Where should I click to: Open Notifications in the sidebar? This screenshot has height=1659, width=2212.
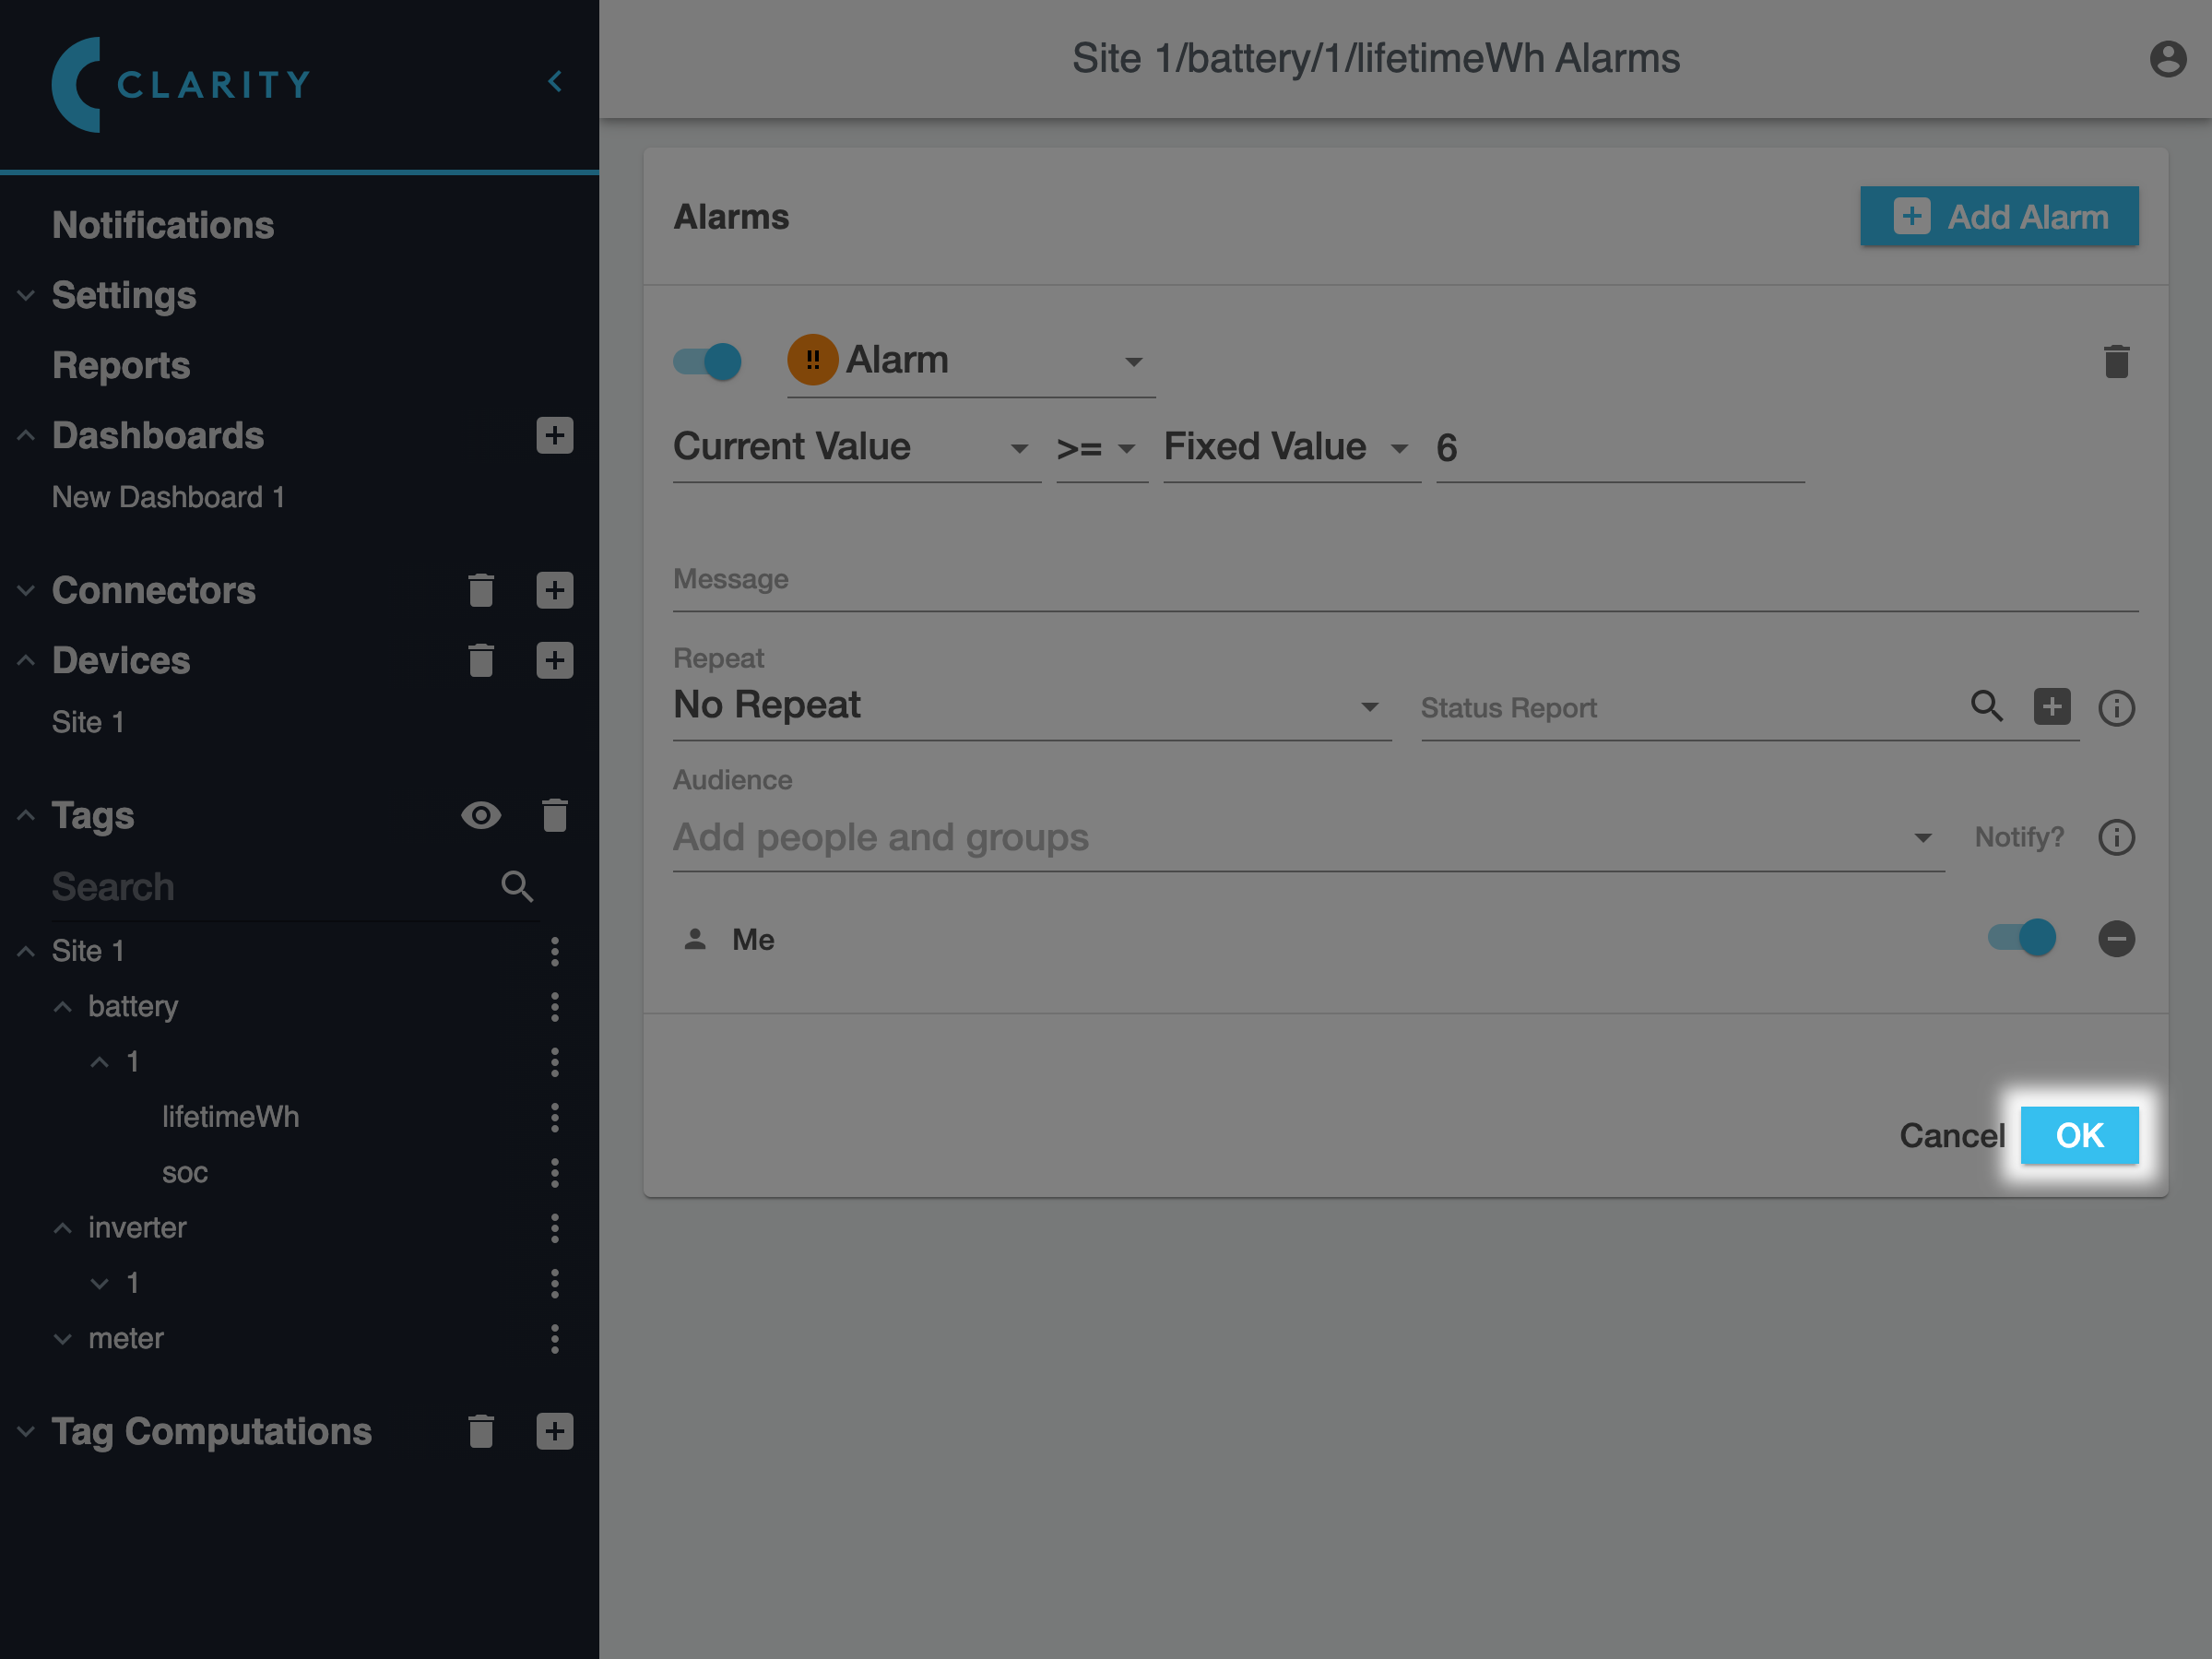(x=163, y=225)
